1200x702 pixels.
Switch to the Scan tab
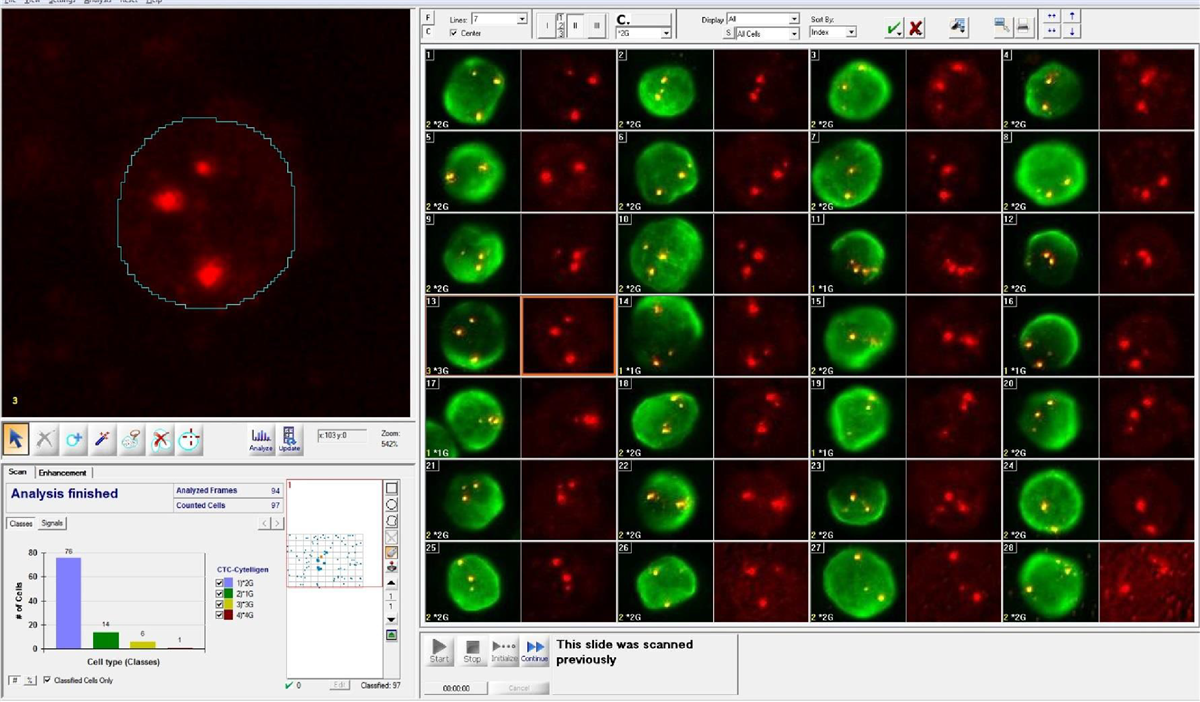tap(18, 472)
